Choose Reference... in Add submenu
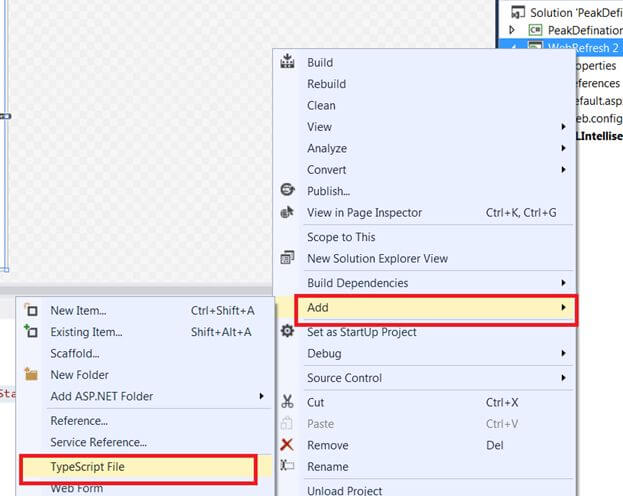The width and height of the screenshot is (623, 496). click(x=145, y=420)
